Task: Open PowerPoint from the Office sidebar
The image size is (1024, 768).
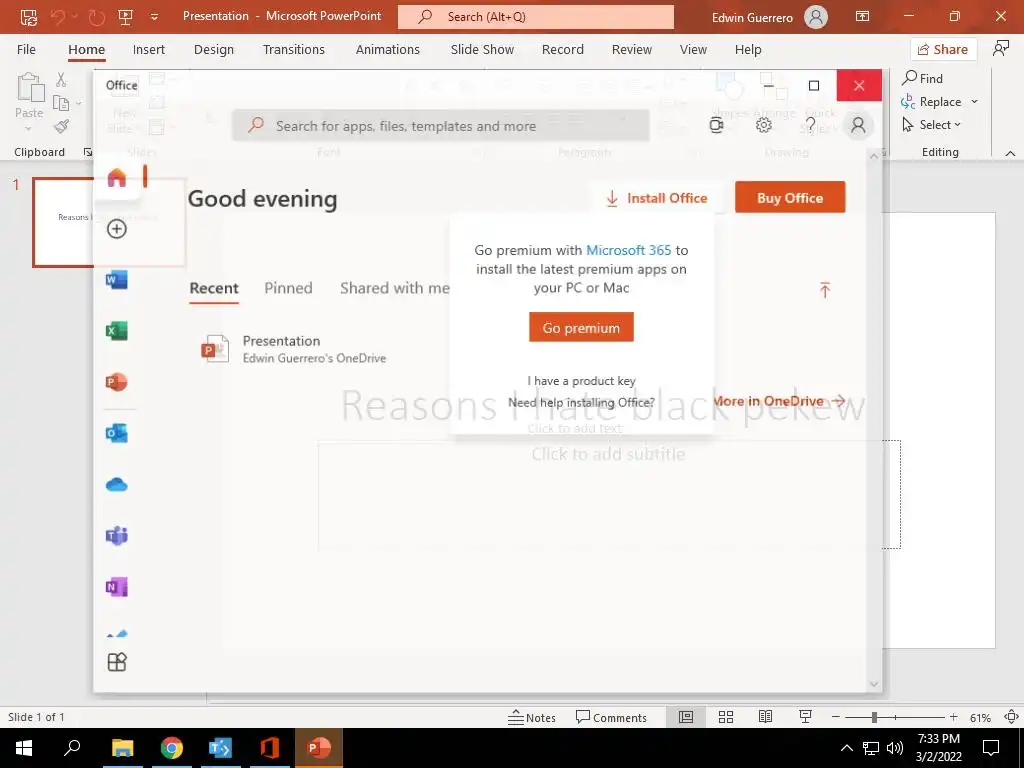Action: coord(116,382)
